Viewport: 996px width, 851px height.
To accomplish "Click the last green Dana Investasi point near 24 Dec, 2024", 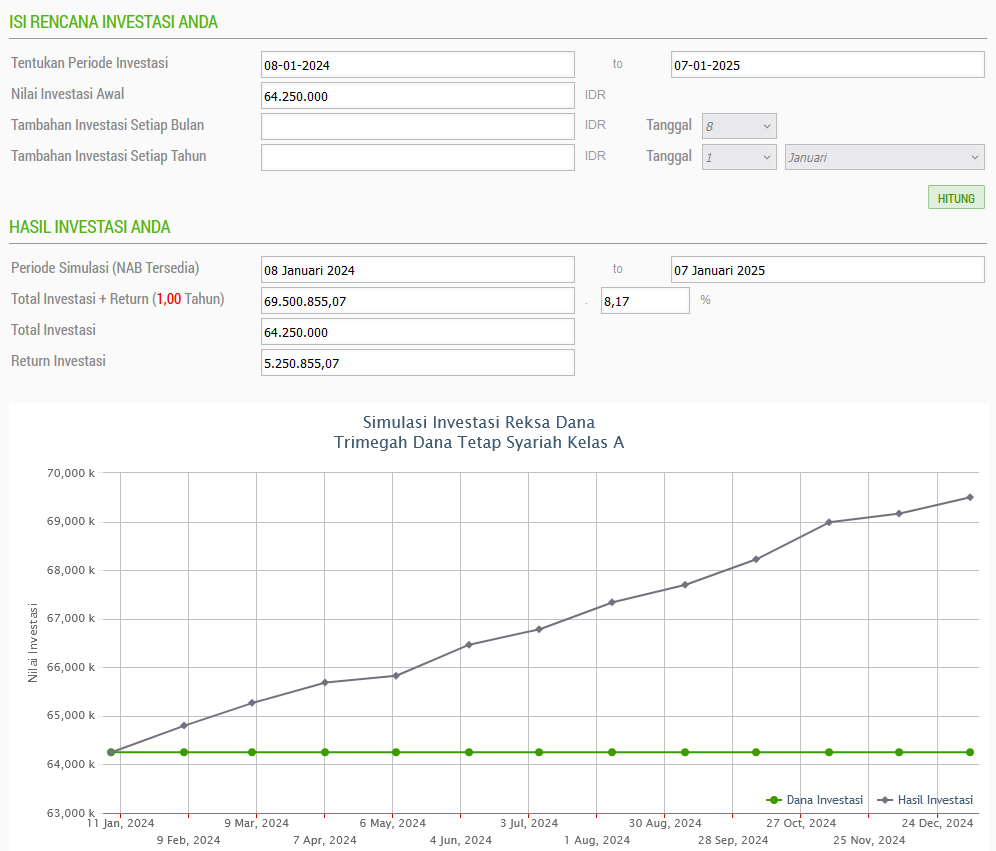I will (970, 752).
